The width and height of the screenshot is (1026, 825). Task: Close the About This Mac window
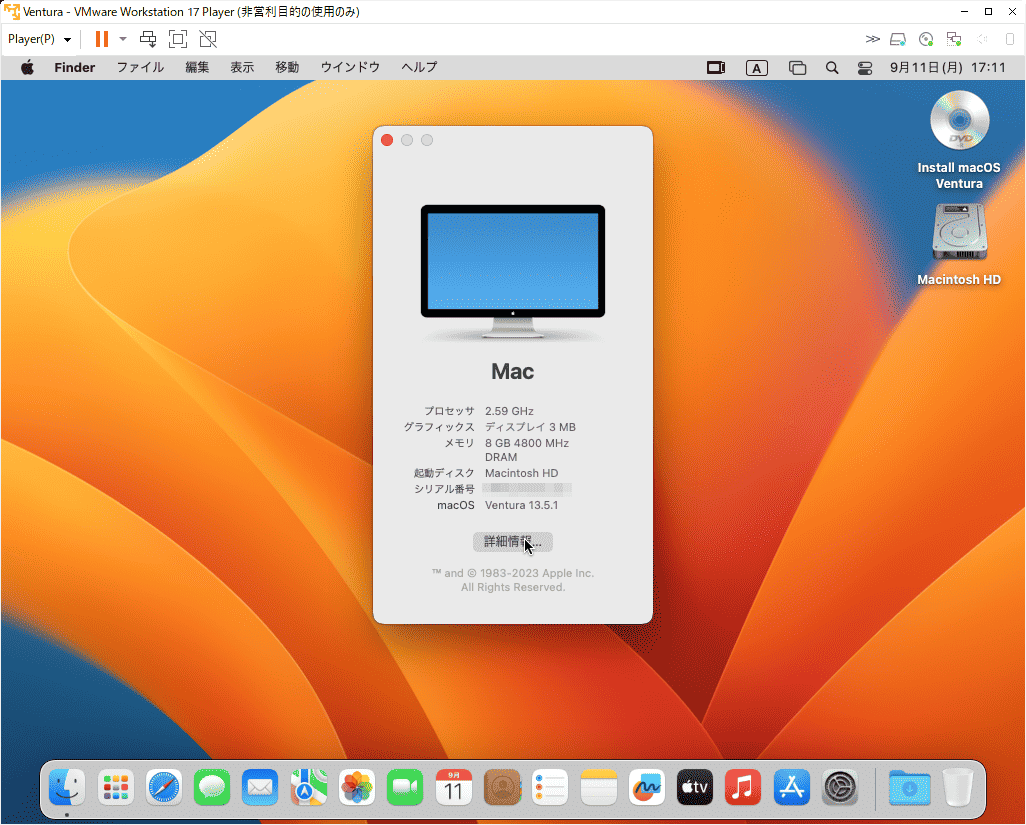click(x=387, y=140)
